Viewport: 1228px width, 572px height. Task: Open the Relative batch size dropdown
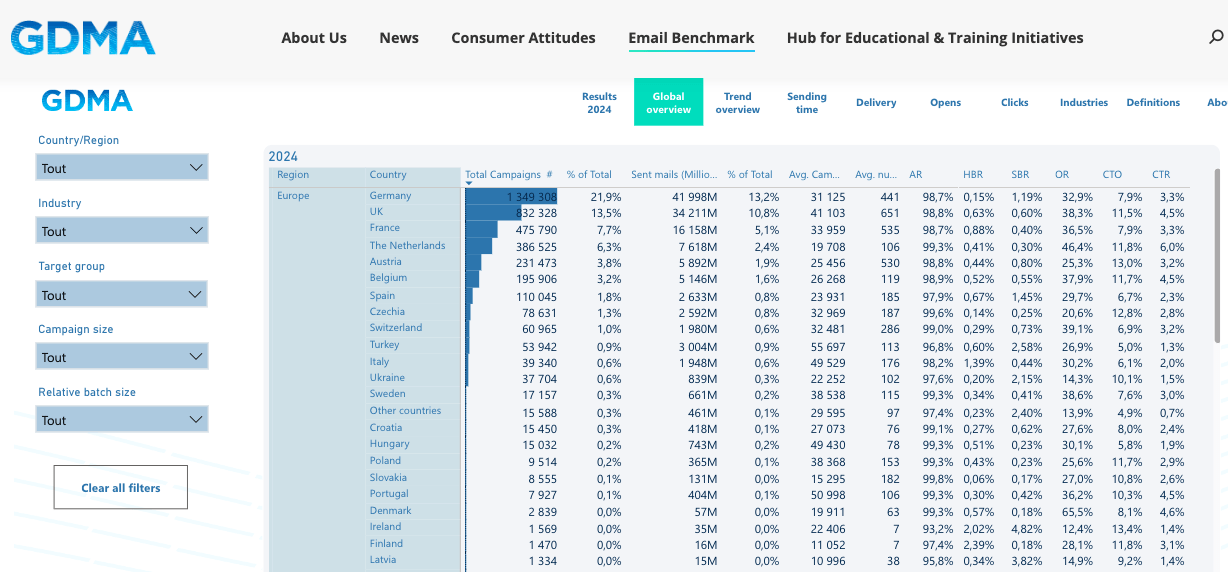122,420
